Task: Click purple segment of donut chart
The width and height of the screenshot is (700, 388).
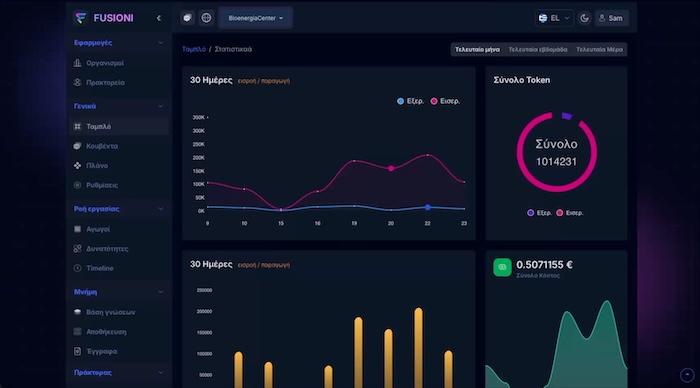Action: pyautogui.click(x=567, y=116)
